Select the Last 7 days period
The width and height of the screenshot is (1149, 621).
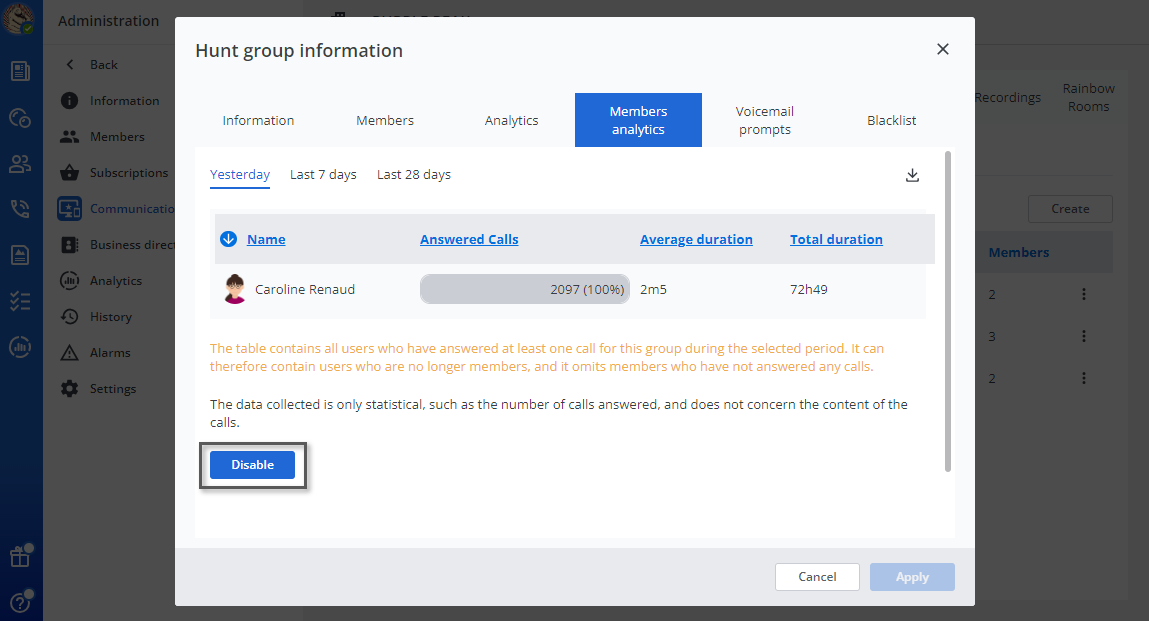[323, 175]
